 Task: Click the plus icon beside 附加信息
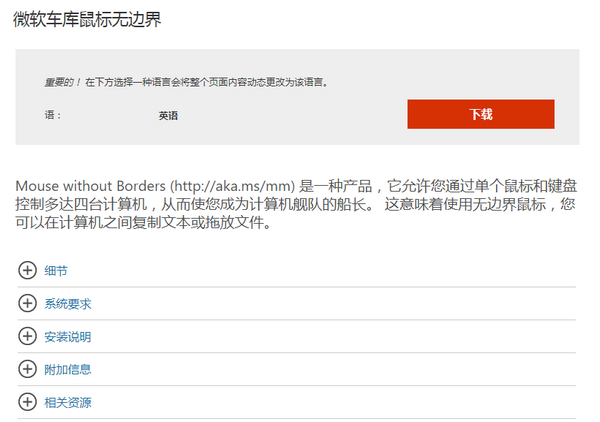coord(27,369)
